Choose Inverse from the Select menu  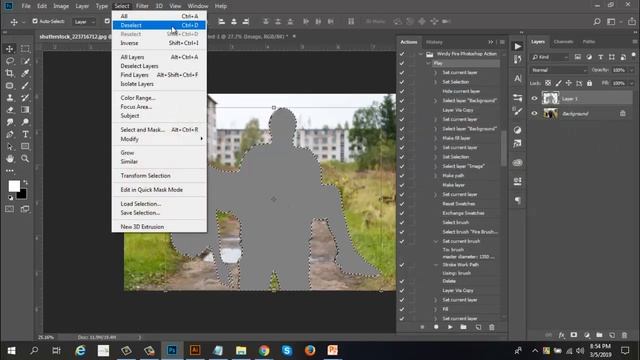pos(159,43)
